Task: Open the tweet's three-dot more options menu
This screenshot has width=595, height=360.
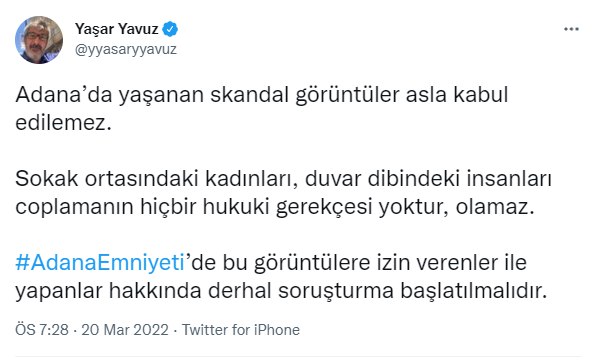Action: (571, 29)
